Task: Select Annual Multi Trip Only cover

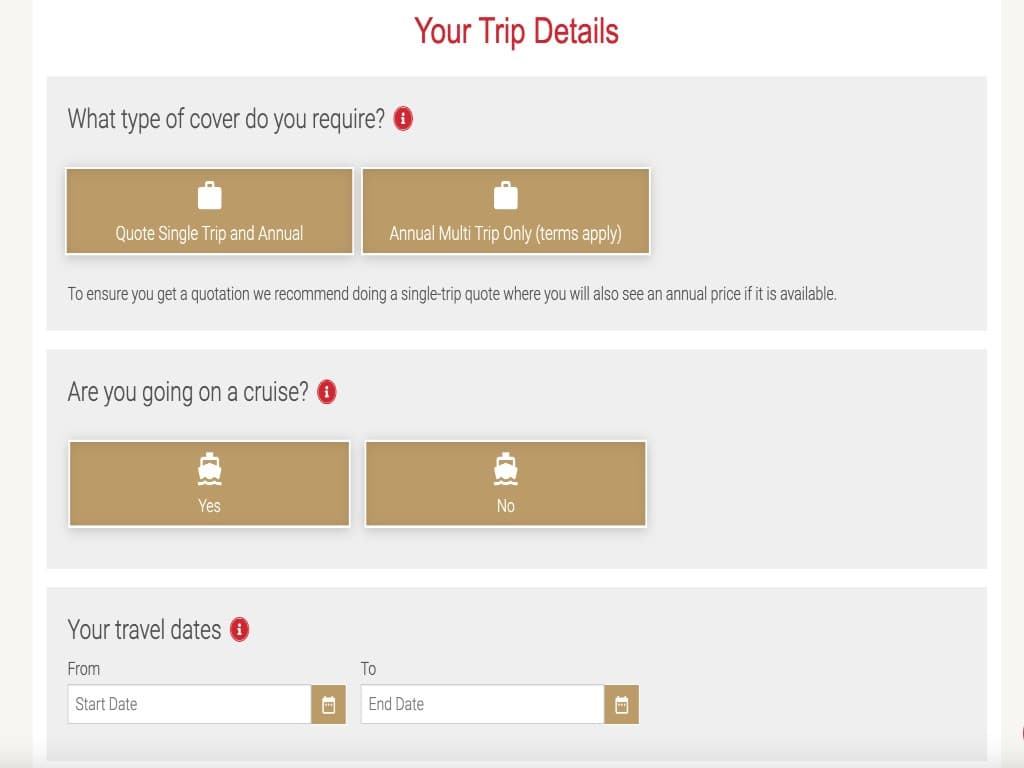Action: [x=505, y=211]
